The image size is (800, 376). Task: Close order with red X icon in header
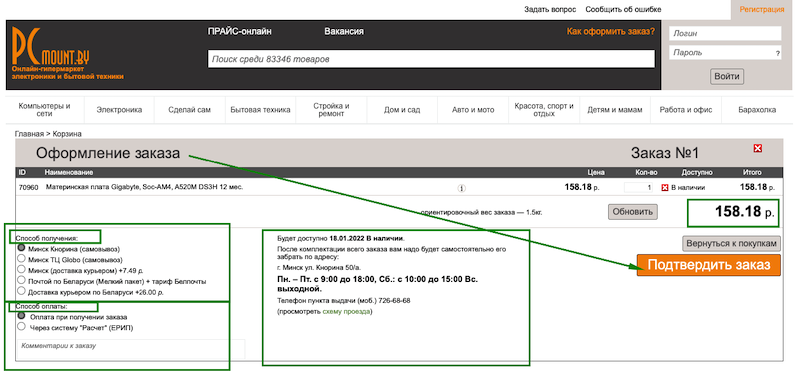(758, 148)
